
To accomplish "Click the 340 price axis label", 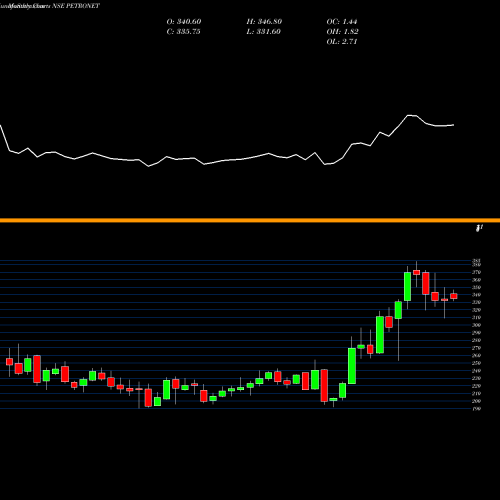I will 476,295.
